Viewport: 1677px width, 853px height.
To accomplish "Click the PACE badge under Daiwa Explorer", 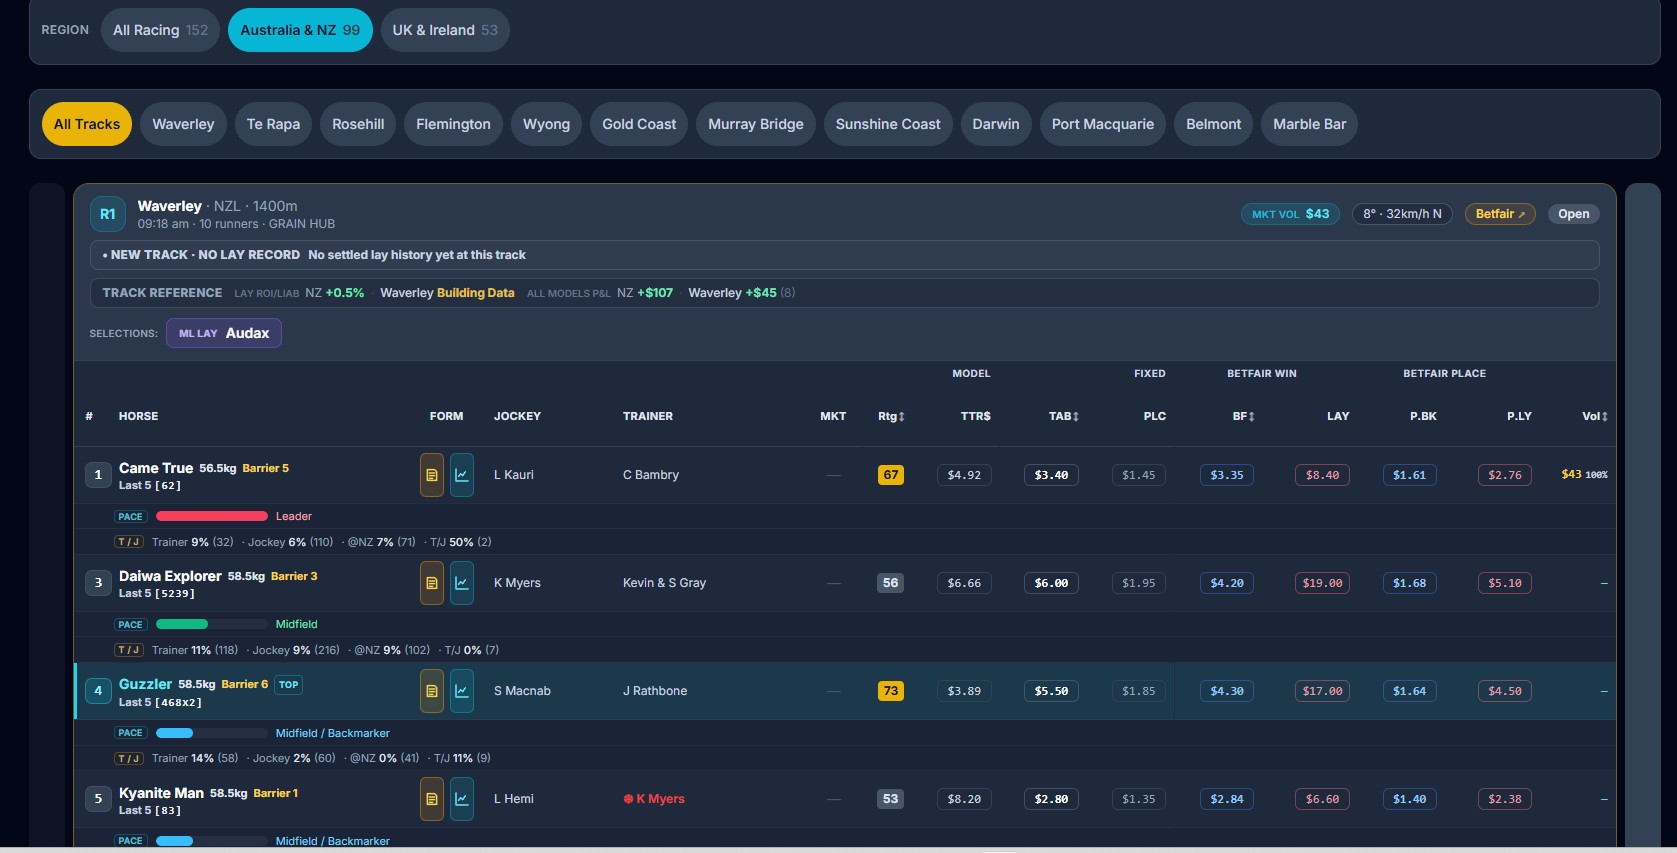I will point(130,624).
